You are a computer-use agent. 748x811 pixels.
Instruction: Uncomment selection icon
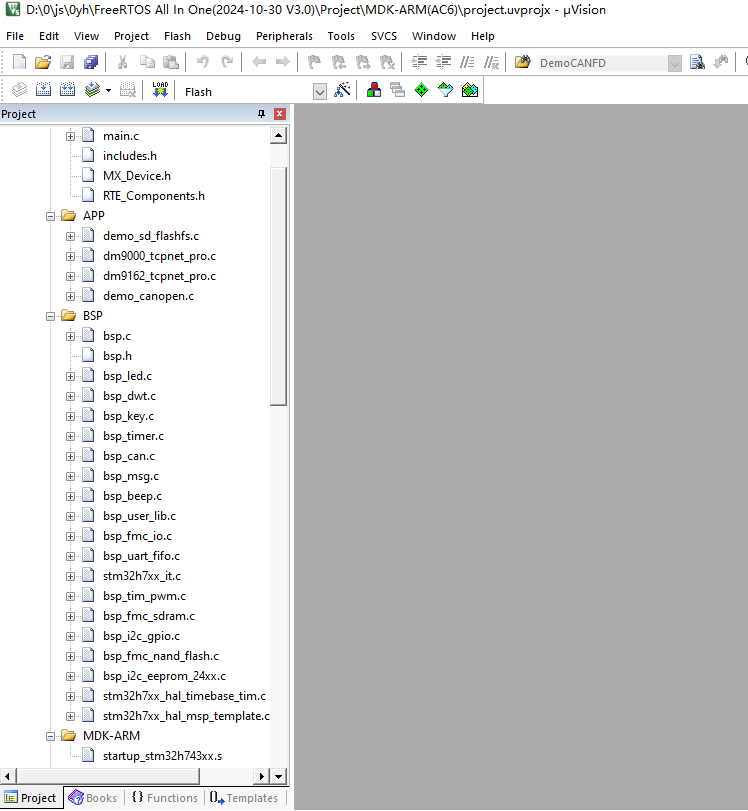tap(491, 63)
